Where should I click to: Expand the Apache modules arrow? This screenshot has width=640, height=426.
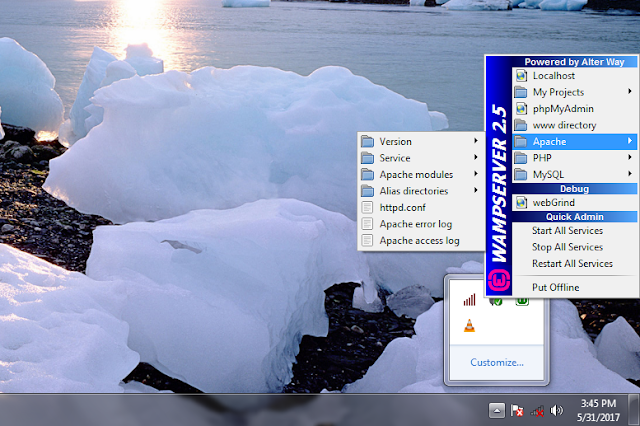point(476,174)
